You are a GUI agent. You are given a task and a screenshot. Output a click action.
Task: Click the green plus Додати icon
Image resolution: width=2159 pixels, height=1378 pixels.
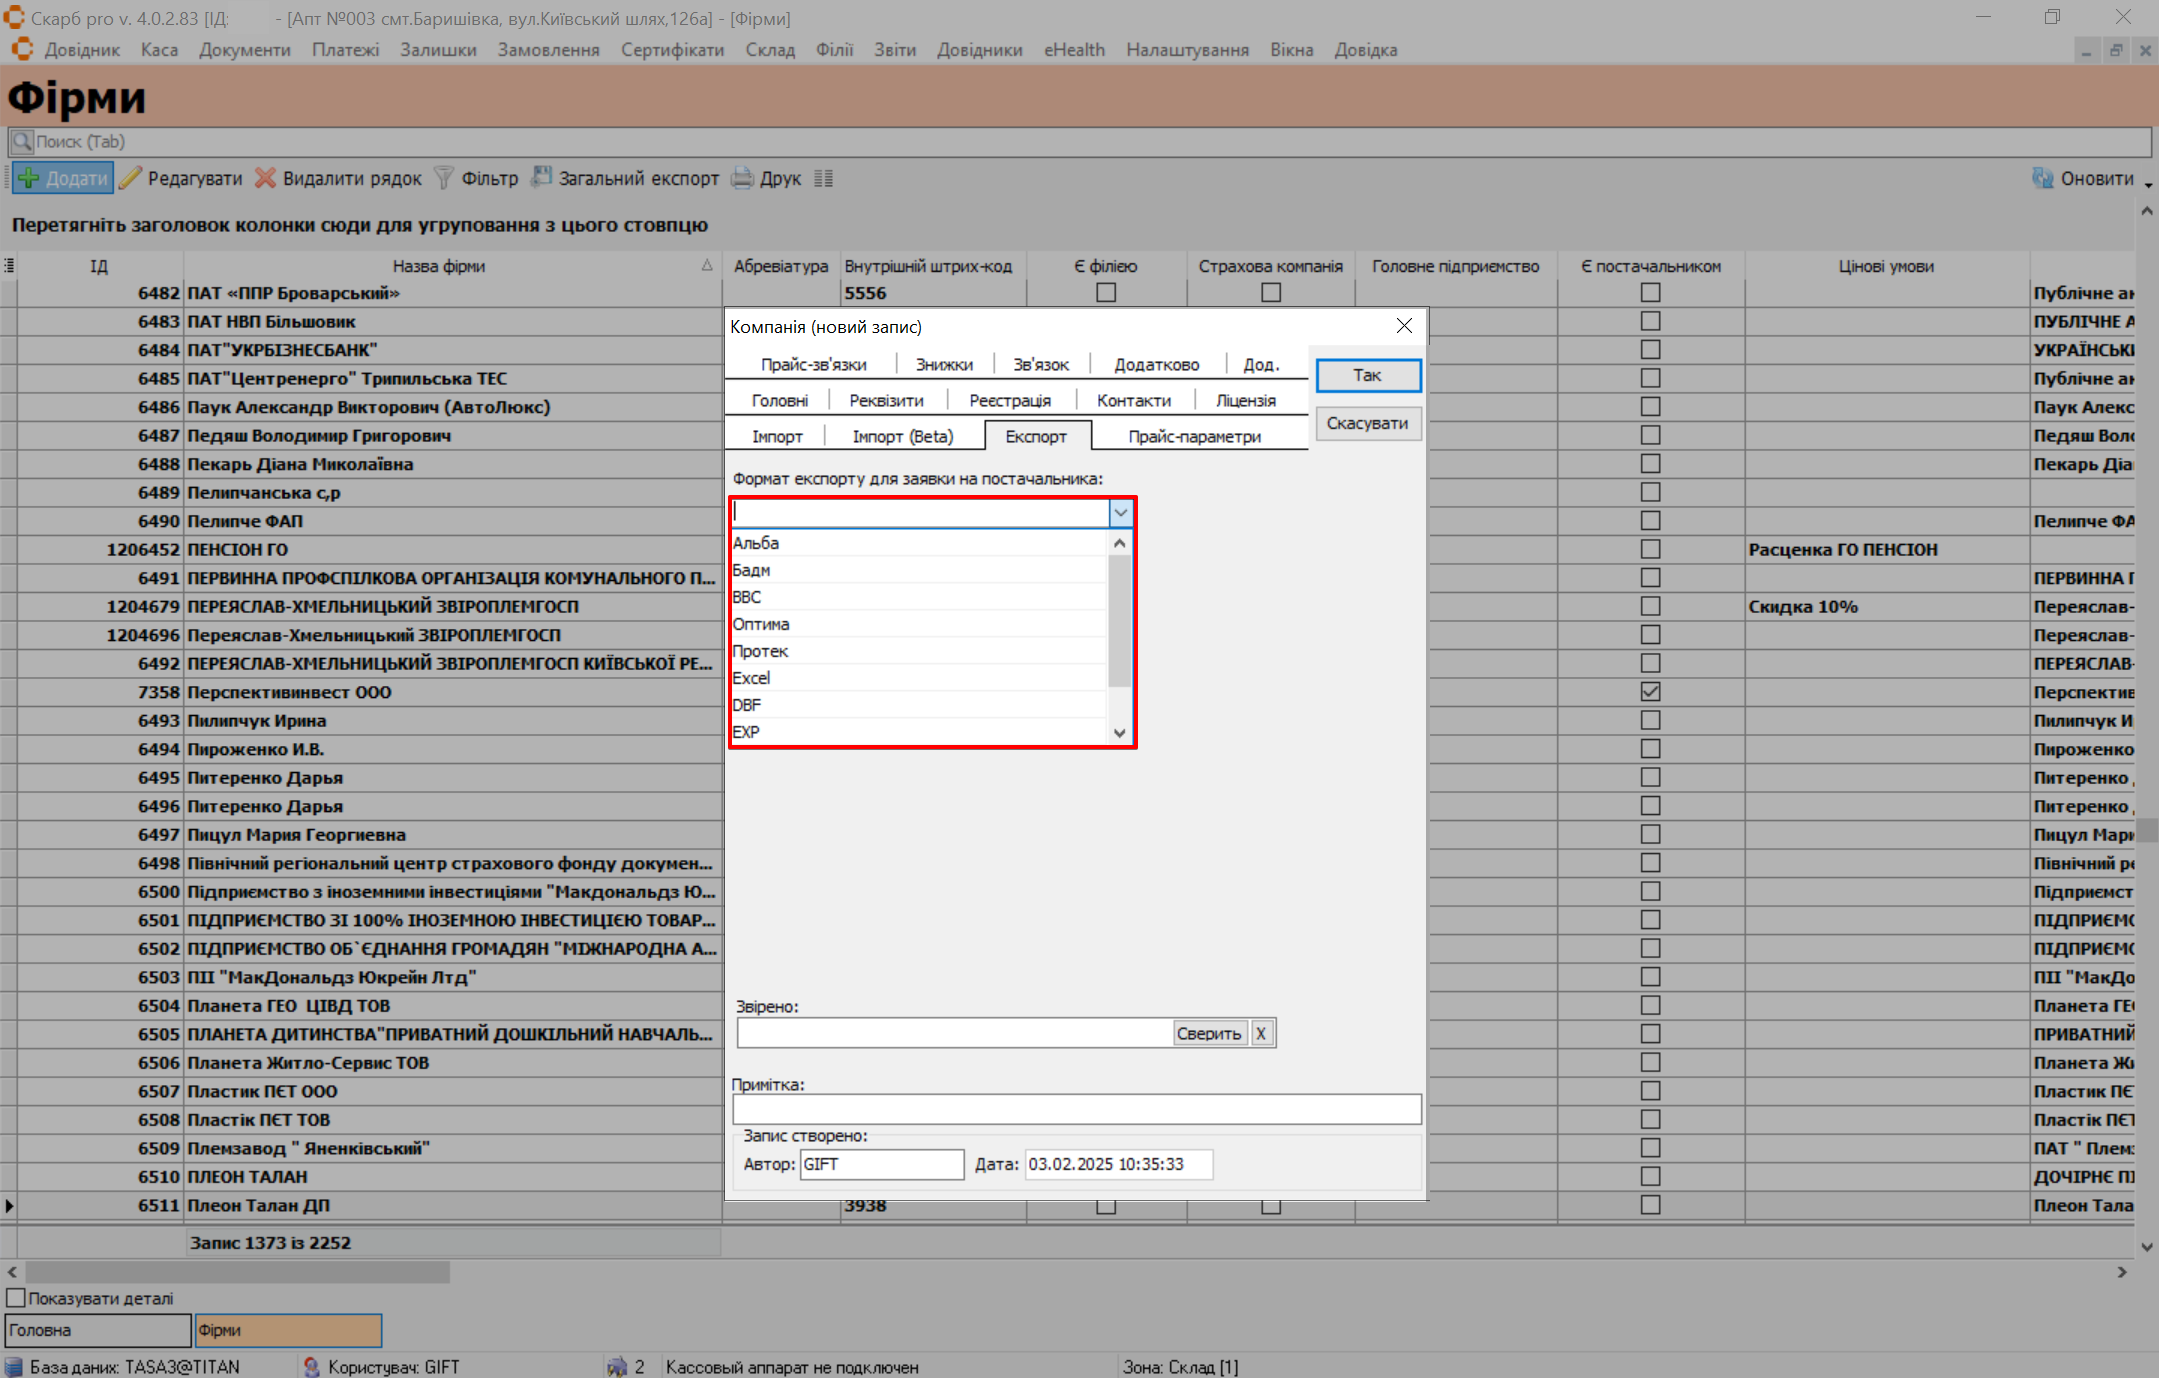pos(29,178)
